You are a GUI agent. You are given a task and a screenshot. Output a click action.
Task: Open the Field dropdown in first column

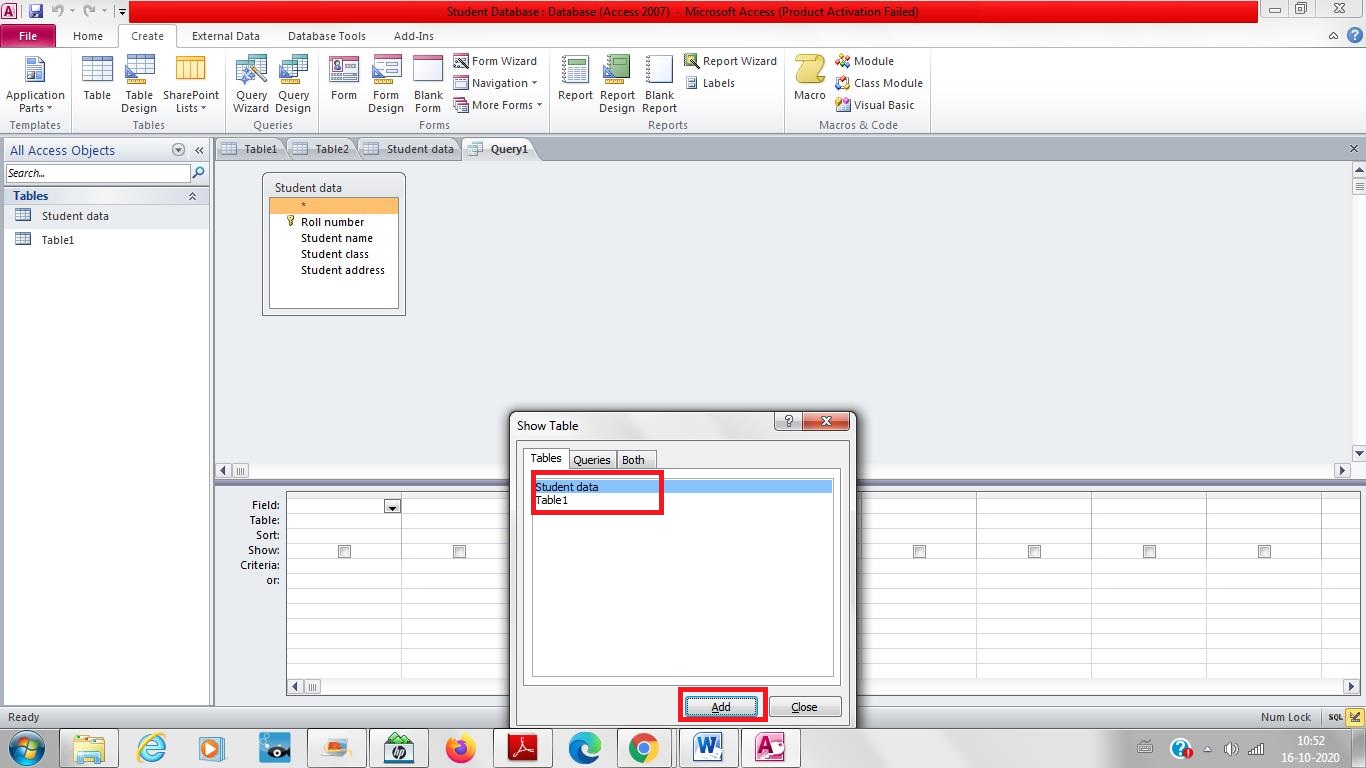point(392,506)
